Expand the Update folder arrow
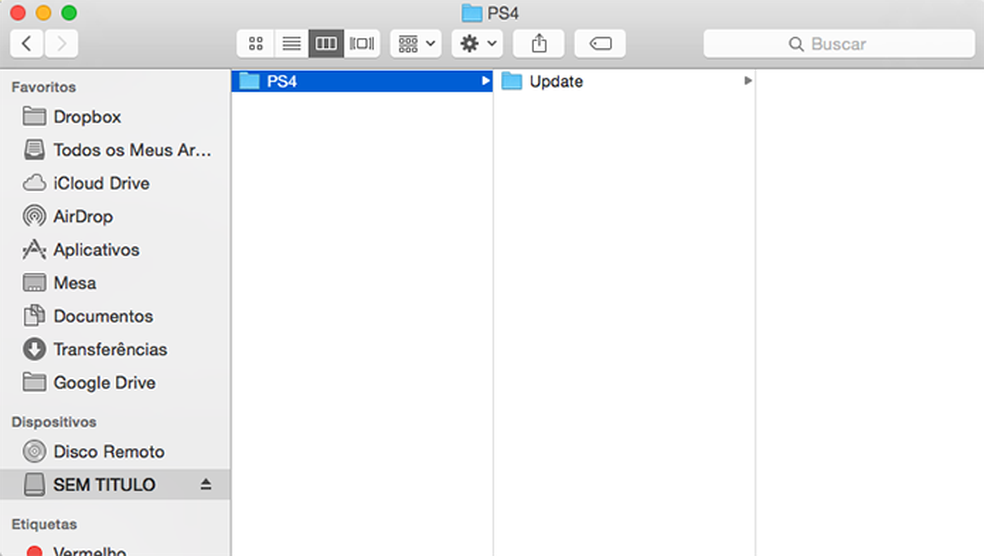The height and width of the screenshot is (556, 984). tap(747, 80)
